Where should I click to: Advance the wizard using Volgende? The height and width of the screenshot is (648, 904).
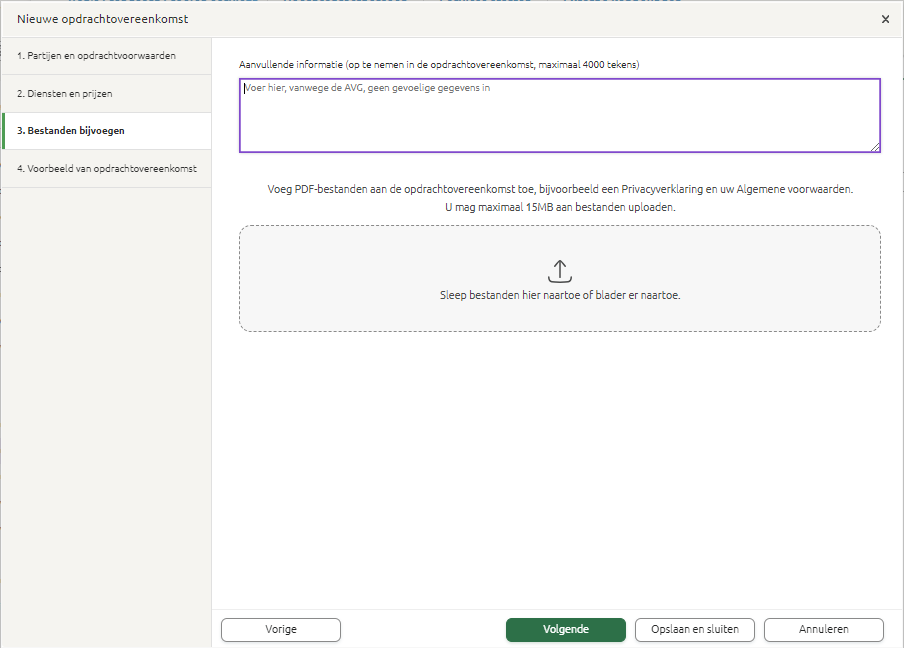[x=565, y=629]
